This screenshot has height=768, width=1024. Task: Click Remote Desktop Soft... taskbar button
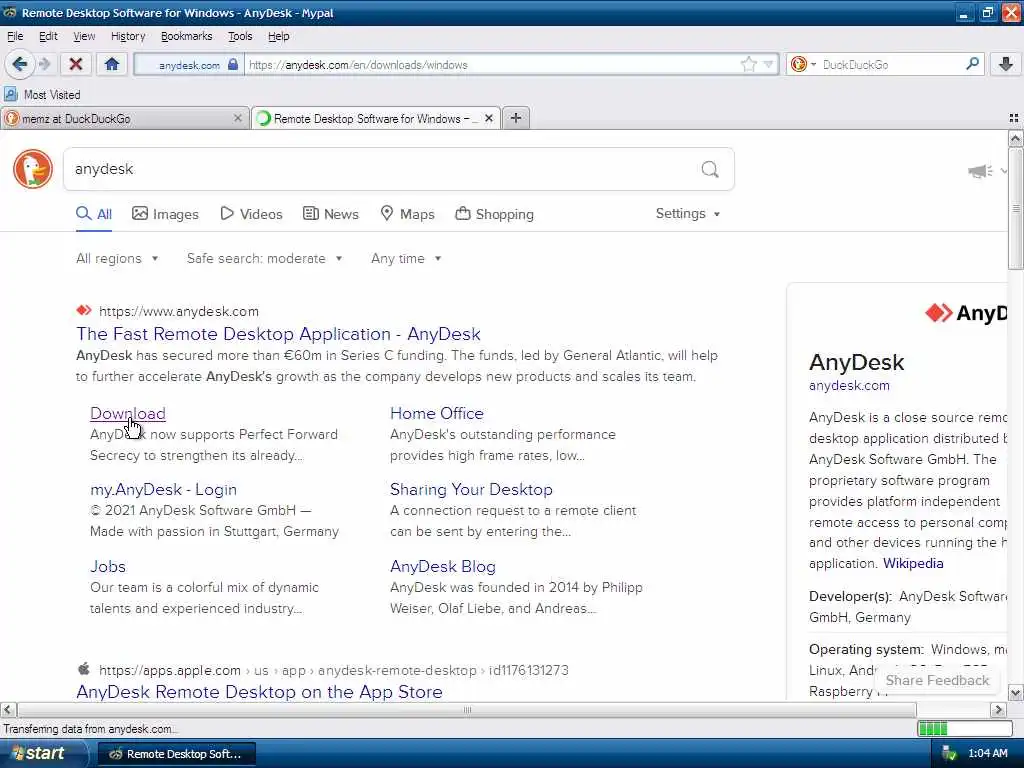(176, 754)
